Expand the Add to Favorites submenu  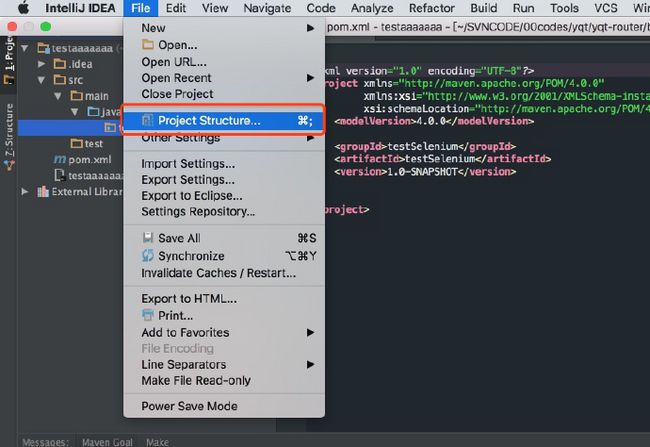pos(224,333)
